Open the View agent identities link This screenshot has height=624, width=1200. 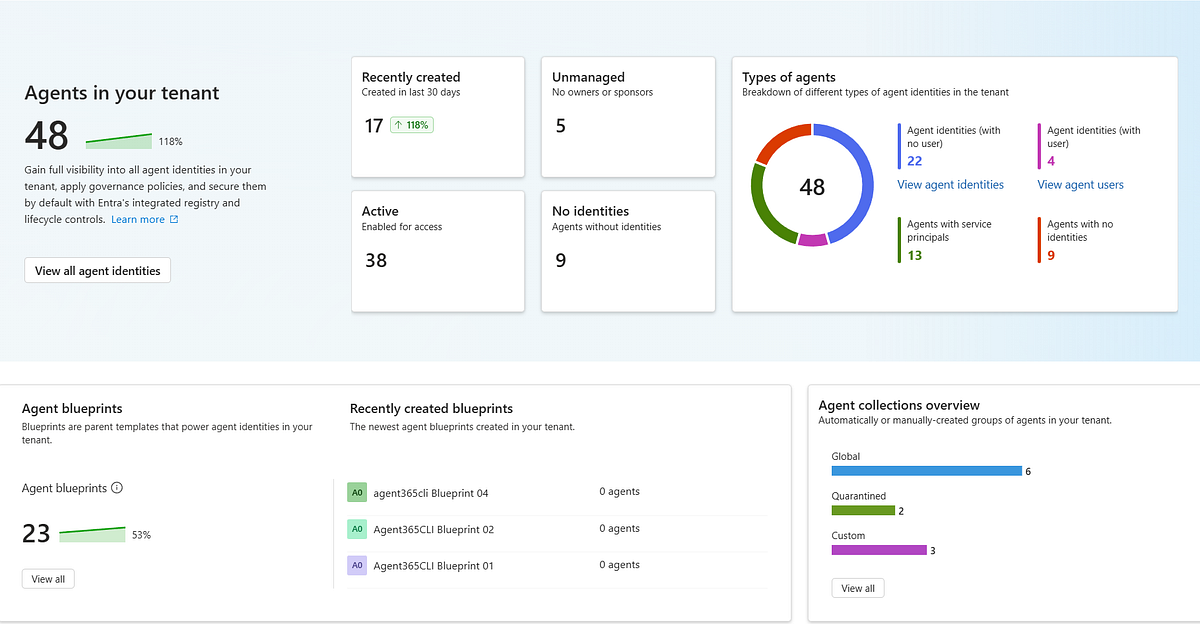950,184
